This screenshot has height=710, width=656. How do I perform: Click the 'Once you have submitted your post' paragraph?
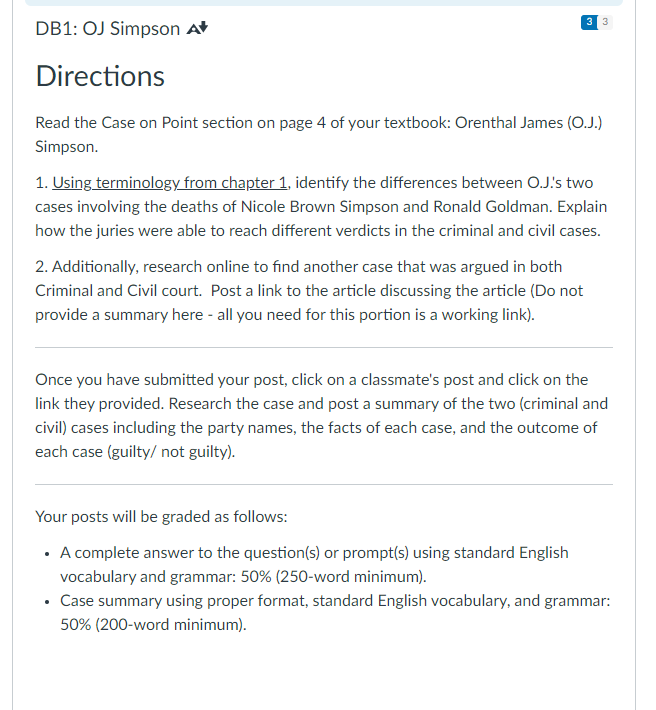[321, 415]
